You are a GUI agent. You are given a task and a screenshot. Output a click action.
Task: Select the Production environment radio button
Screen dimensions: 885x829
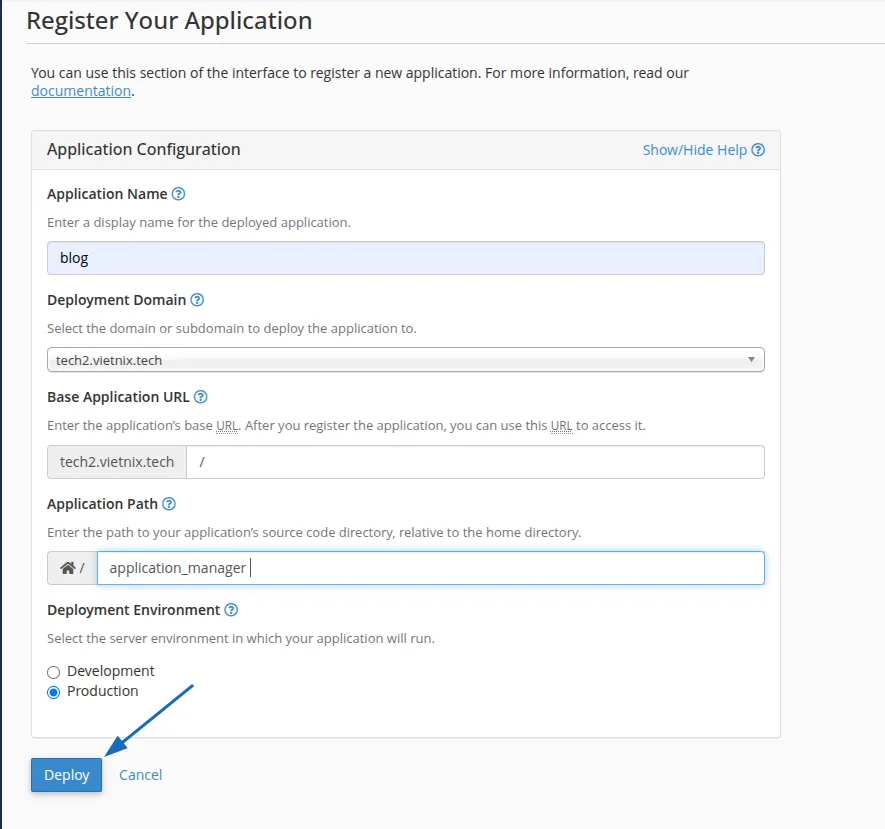point(54,692)
